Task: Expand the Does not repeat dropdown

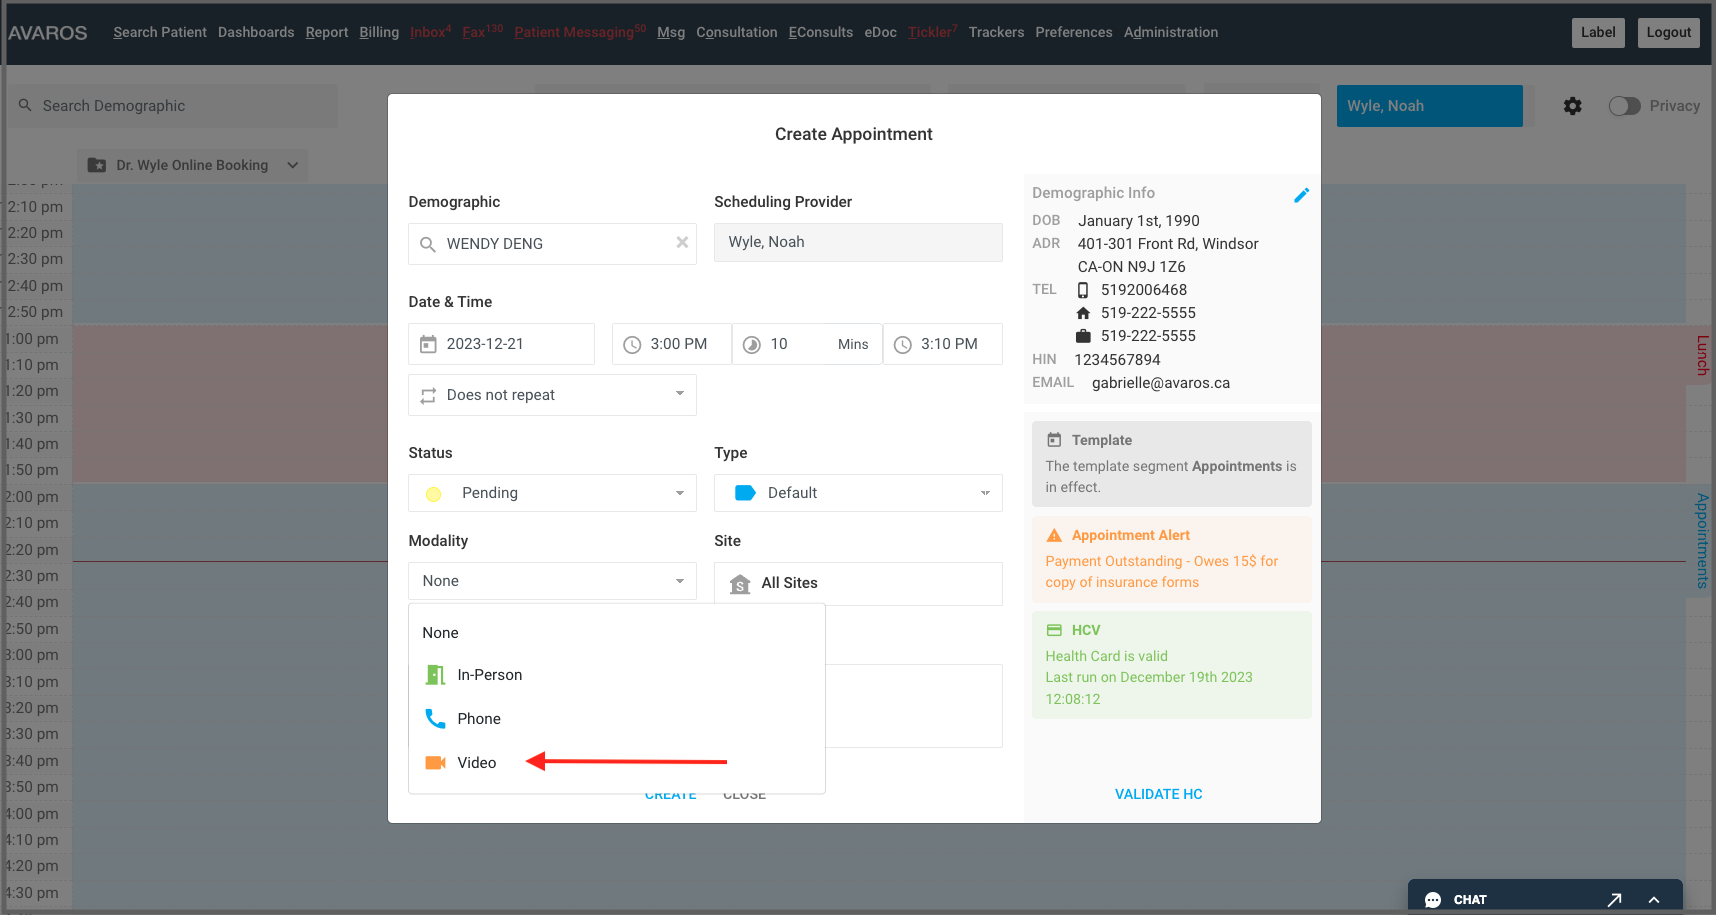Action: click(552, 395)
